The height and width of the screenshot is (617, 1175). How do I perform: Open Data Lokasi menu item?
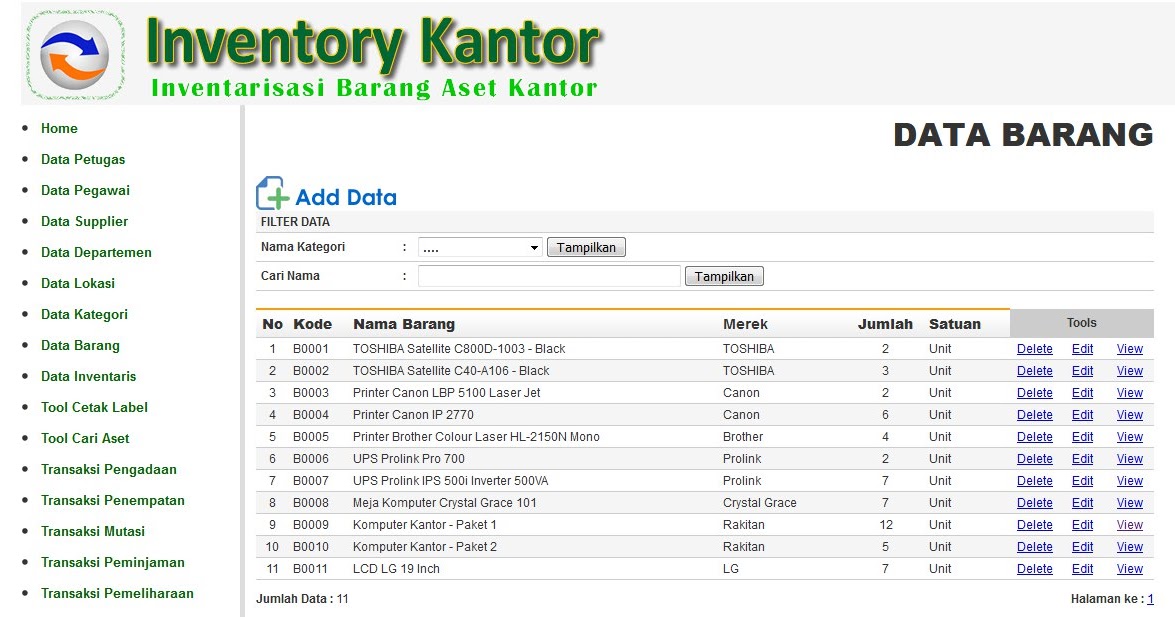coord(78,283)
